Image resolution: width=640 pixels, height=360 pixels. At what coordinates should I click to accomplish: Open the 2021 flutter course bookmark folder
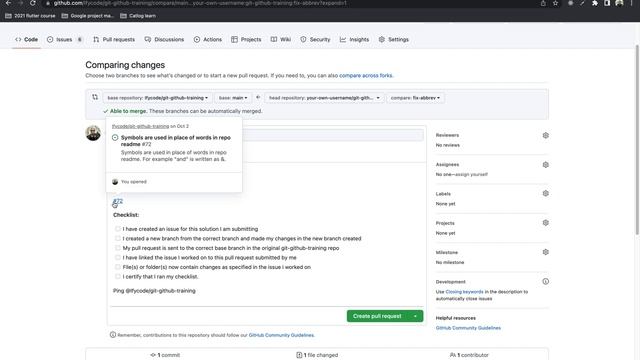[30, 16]
